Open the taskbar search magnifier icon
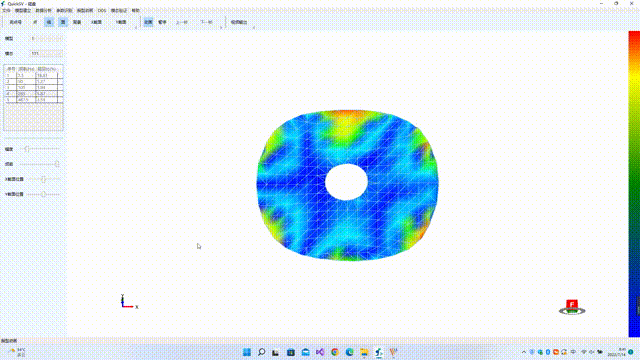 pyautogui.click(x=262, y=352)
